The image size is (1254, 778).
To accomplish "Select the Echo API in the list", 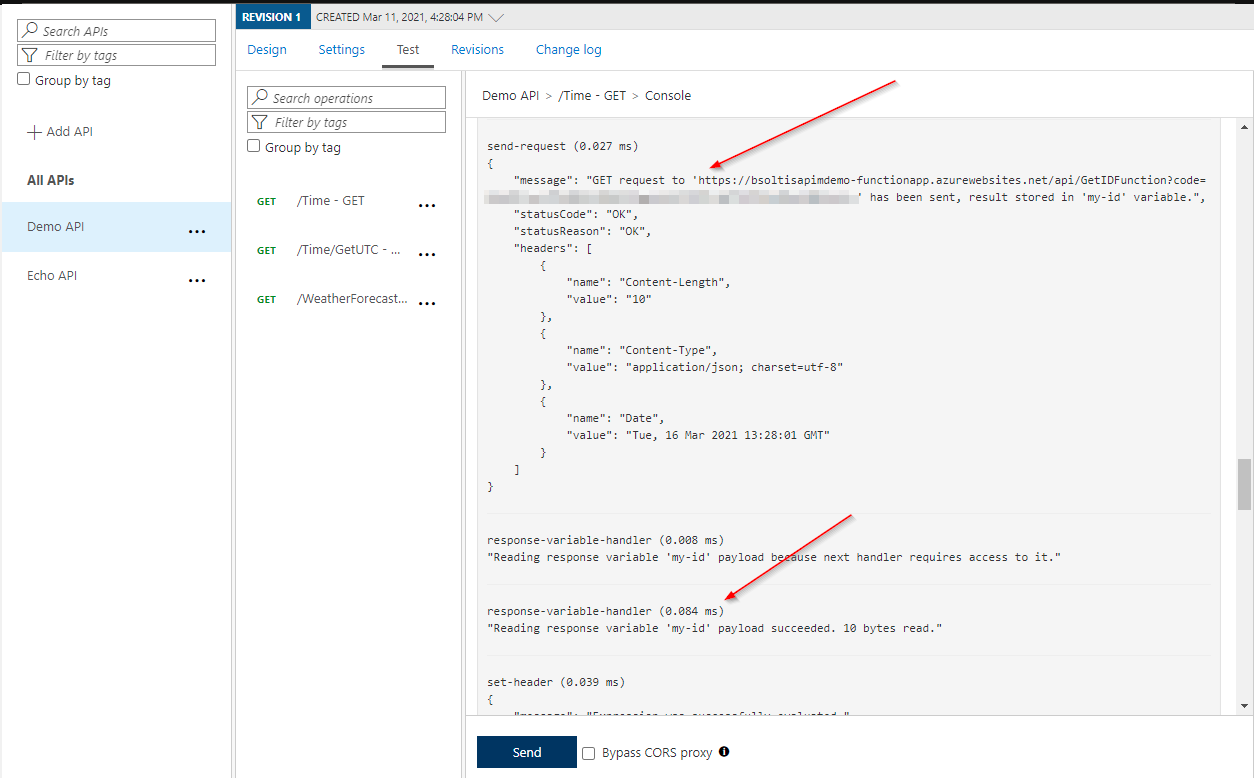I will click(x=52, y=276).
